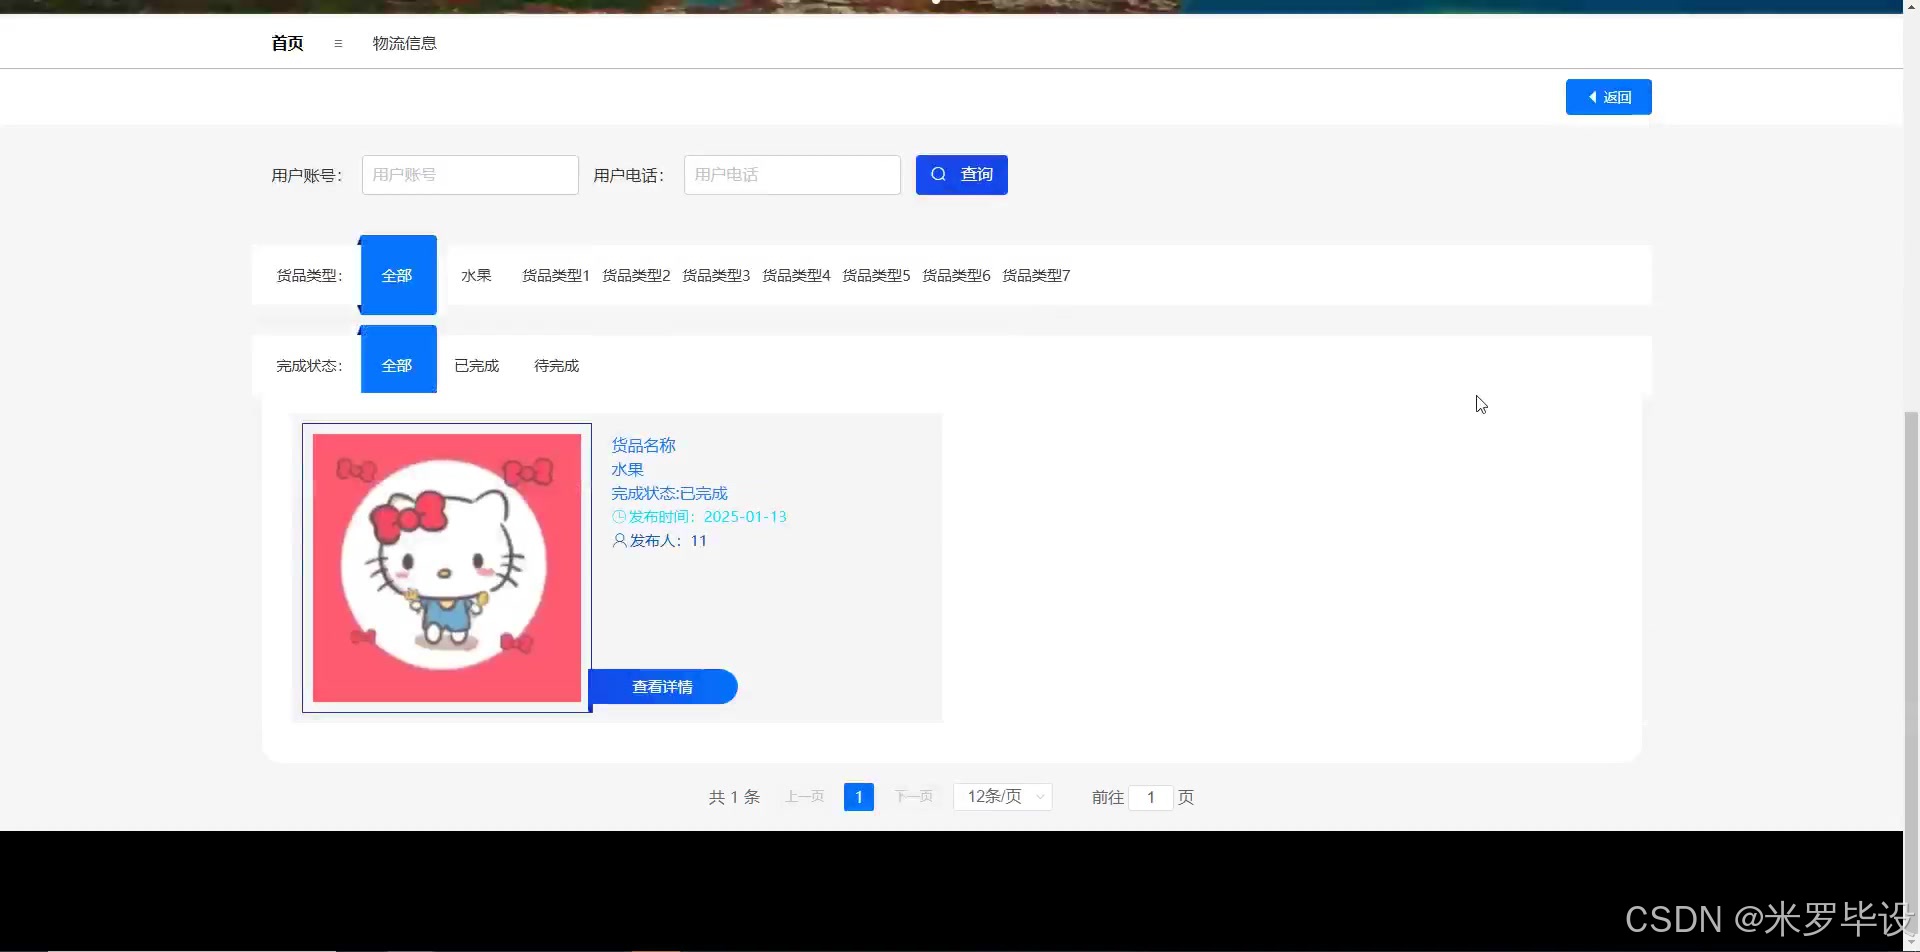Open the 12条/页 page size dropdown
Viewport: 1920px width, 952px height.
(1003, 797)
